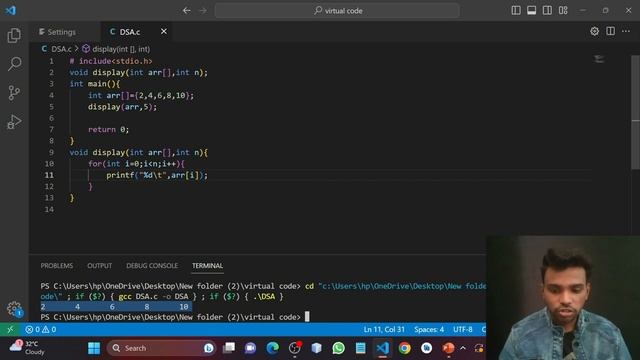640x360 pixels.
Task: Open the Windows Start menu
Action: click(x=94, y=348)
